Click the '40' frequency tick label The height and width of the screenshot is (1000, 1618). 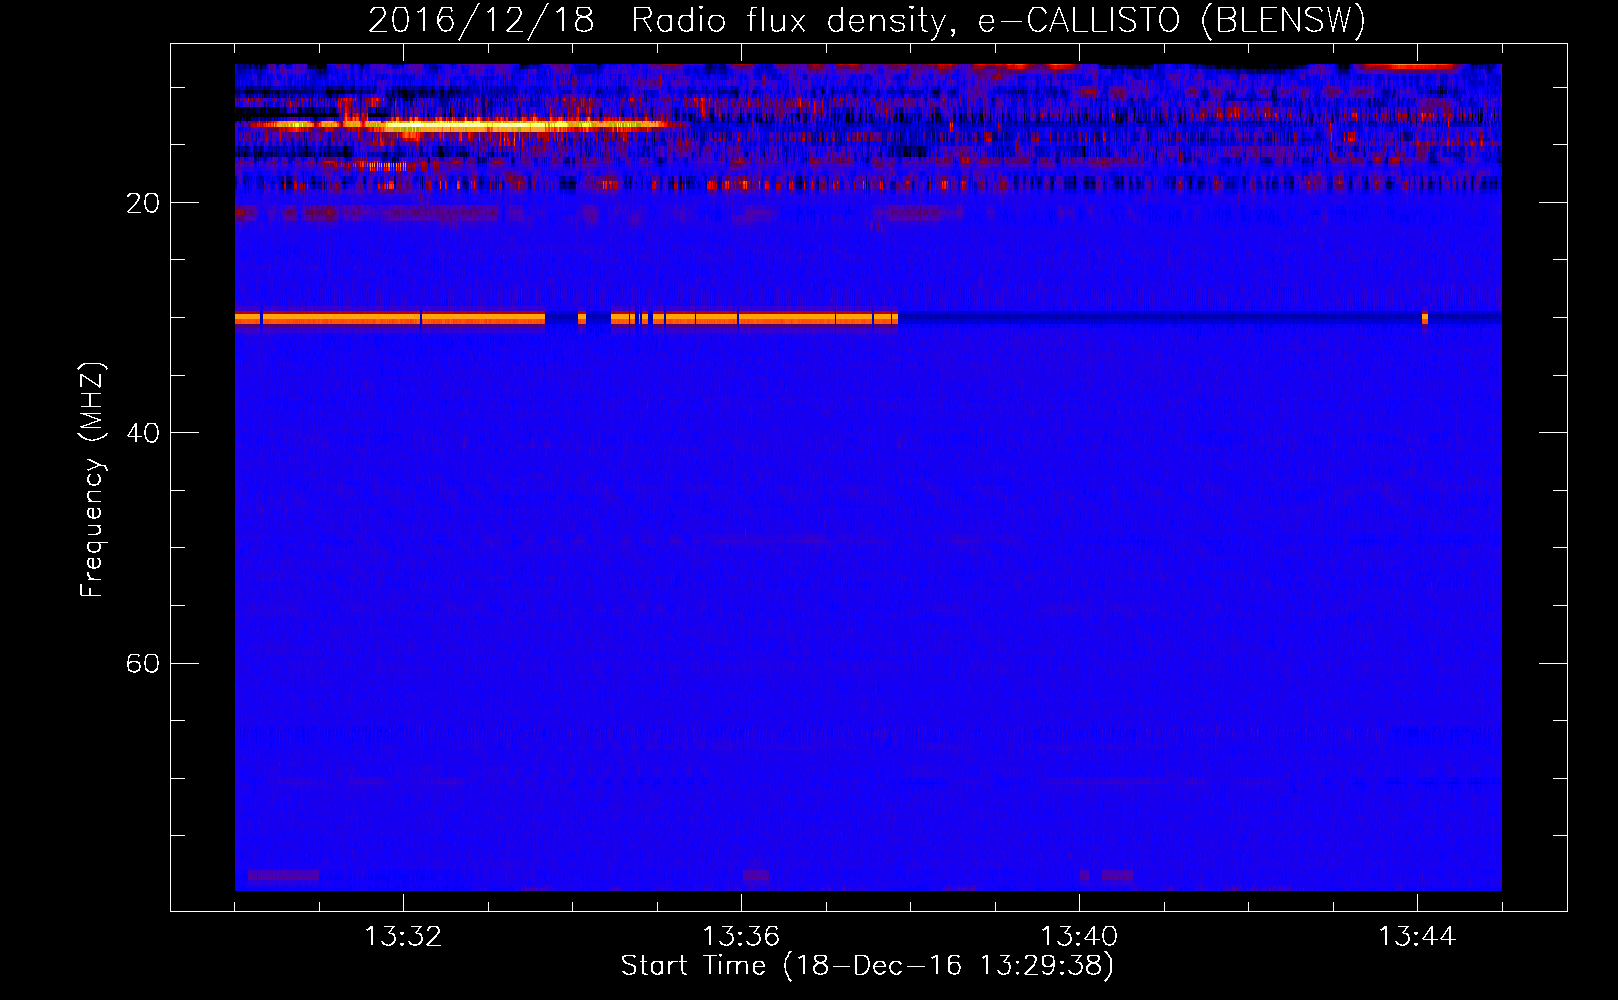pyautogui.click(x=143, y=433)
